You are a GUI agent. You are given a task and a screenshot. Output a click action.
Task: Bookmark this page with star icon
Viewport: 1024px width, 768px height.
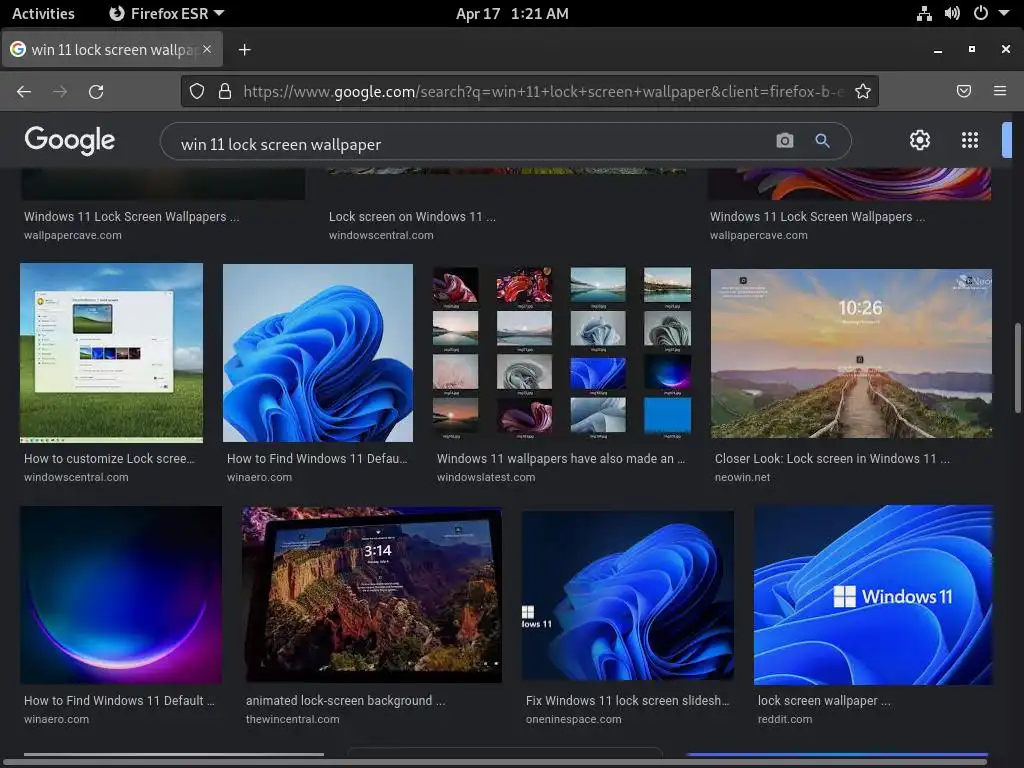point(863,91)
